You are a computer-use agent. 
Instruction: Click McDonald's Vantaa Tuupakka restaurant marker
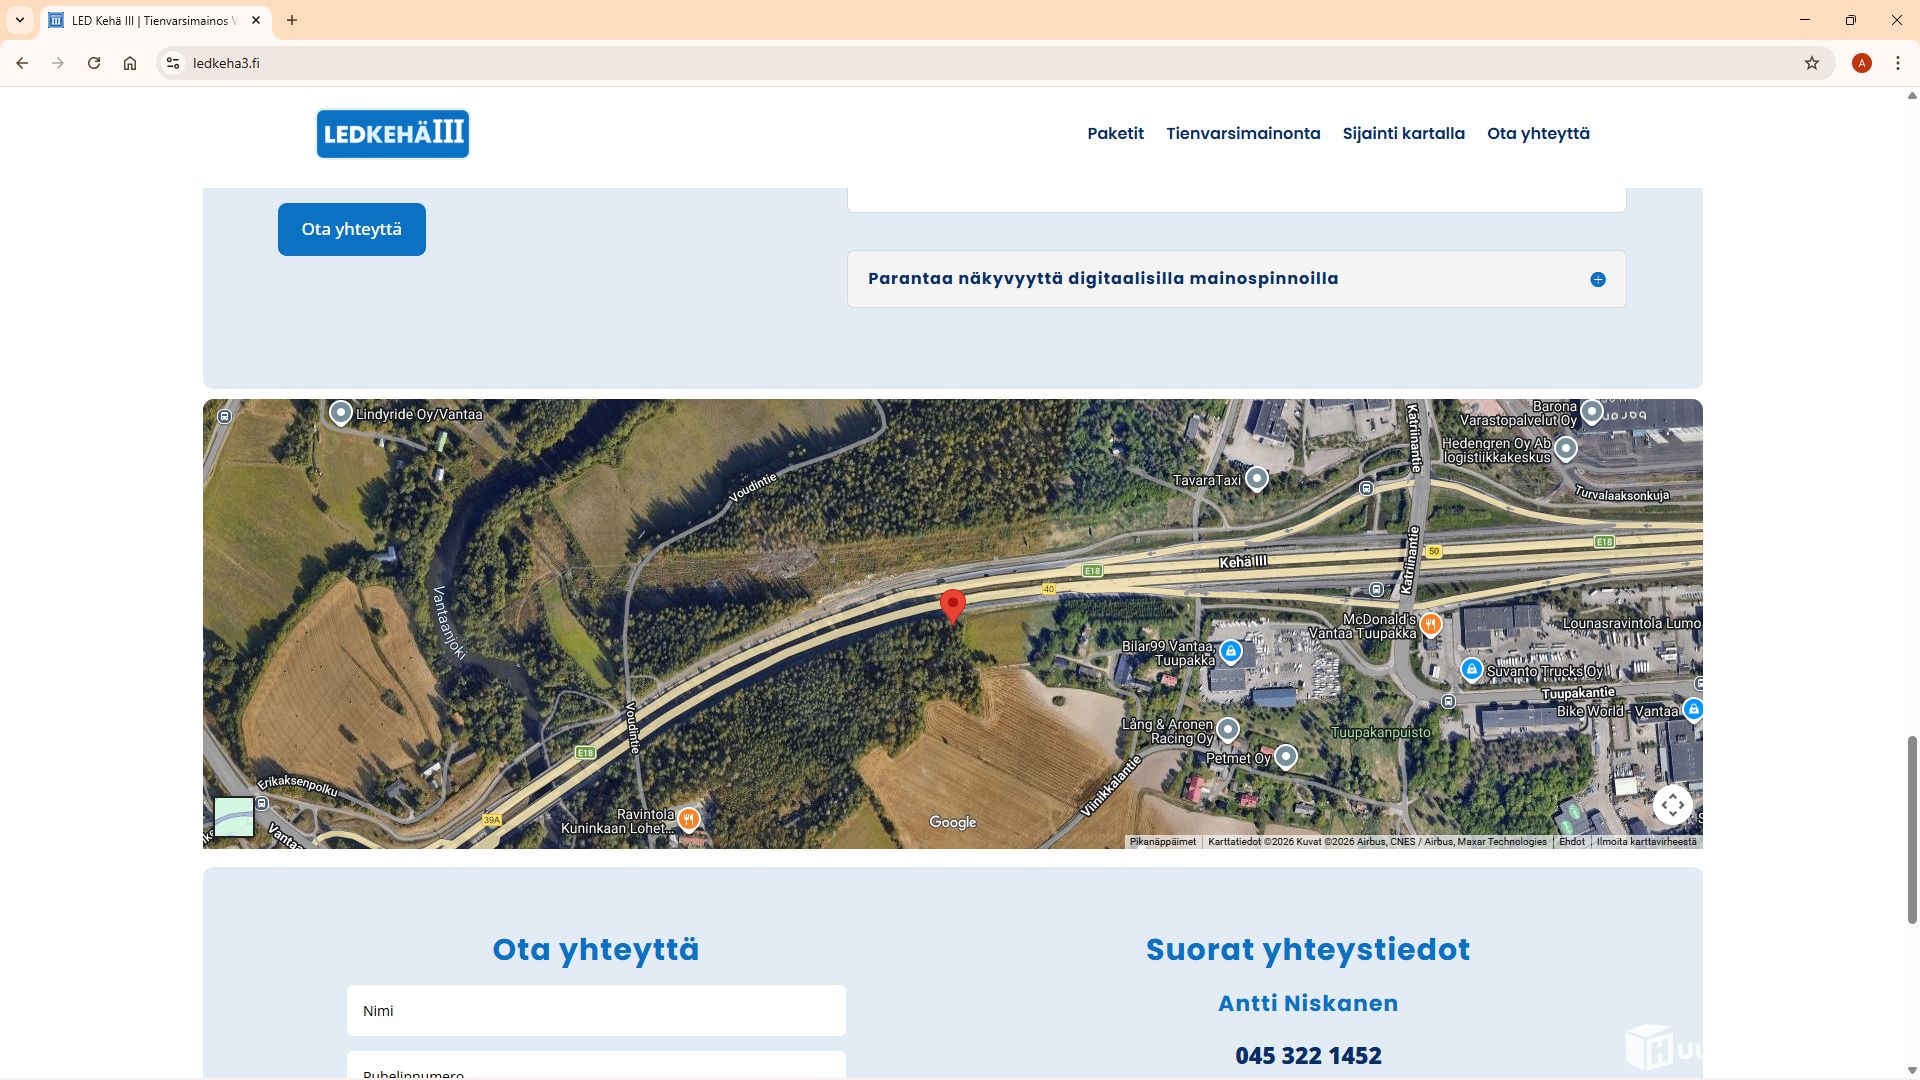click(1431, 625)
